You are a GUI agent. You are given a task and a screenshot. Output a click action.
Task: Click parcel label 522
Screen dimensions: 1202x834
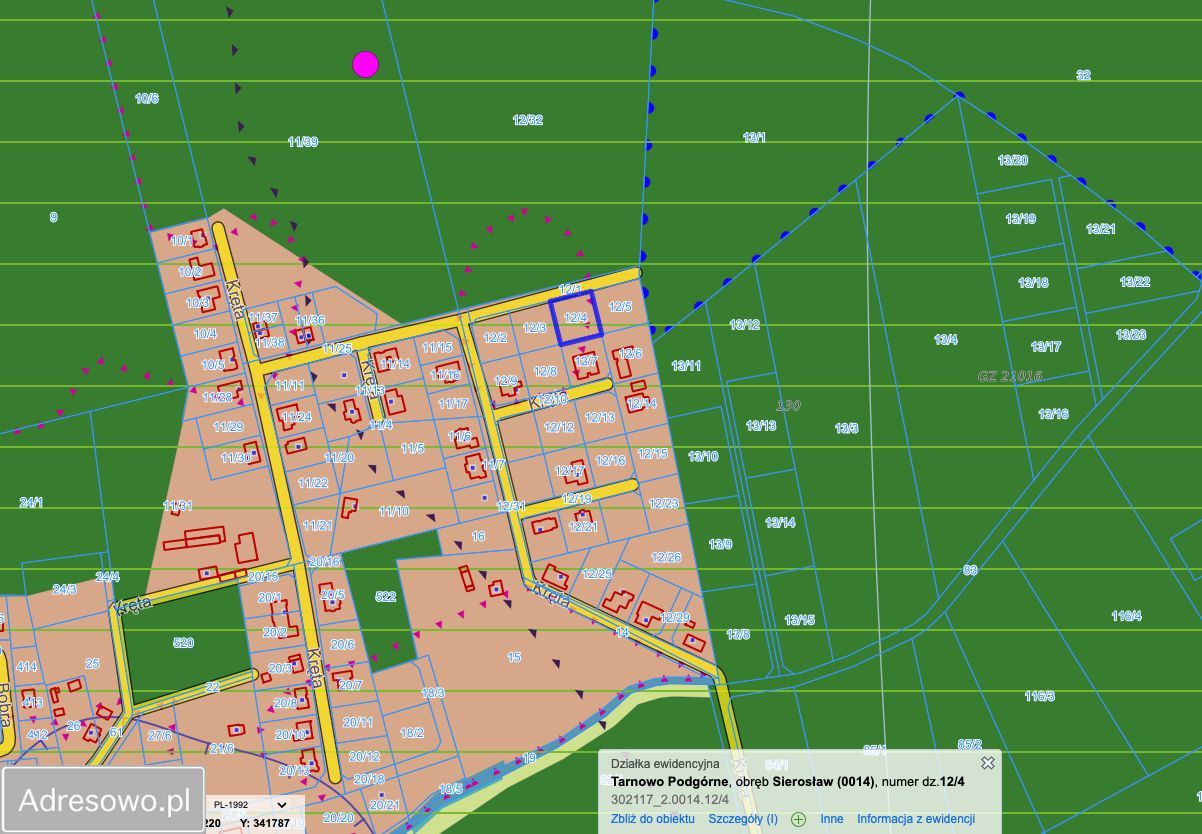[386, 597]
